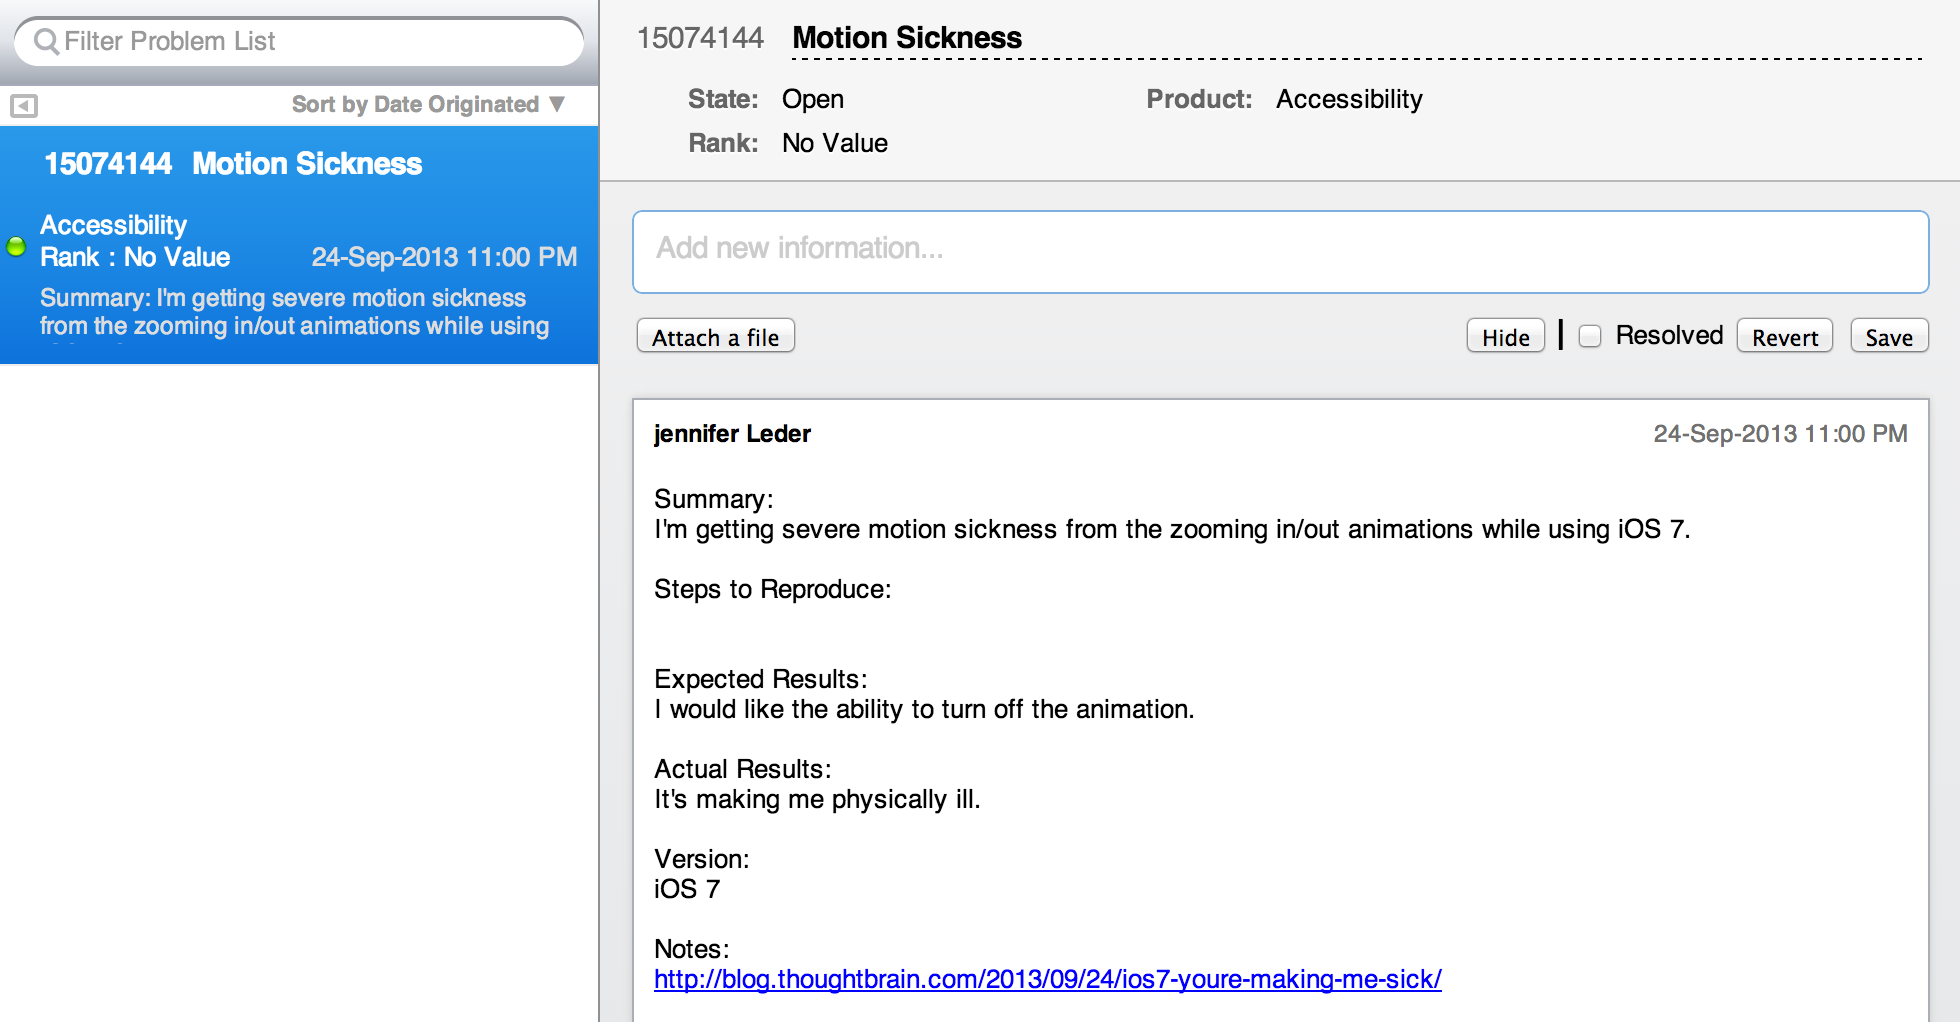Click the ability to turn off animation sentence
Image resolution: width=1960 pixels, height=1022 pixels.
pos(924,709)
